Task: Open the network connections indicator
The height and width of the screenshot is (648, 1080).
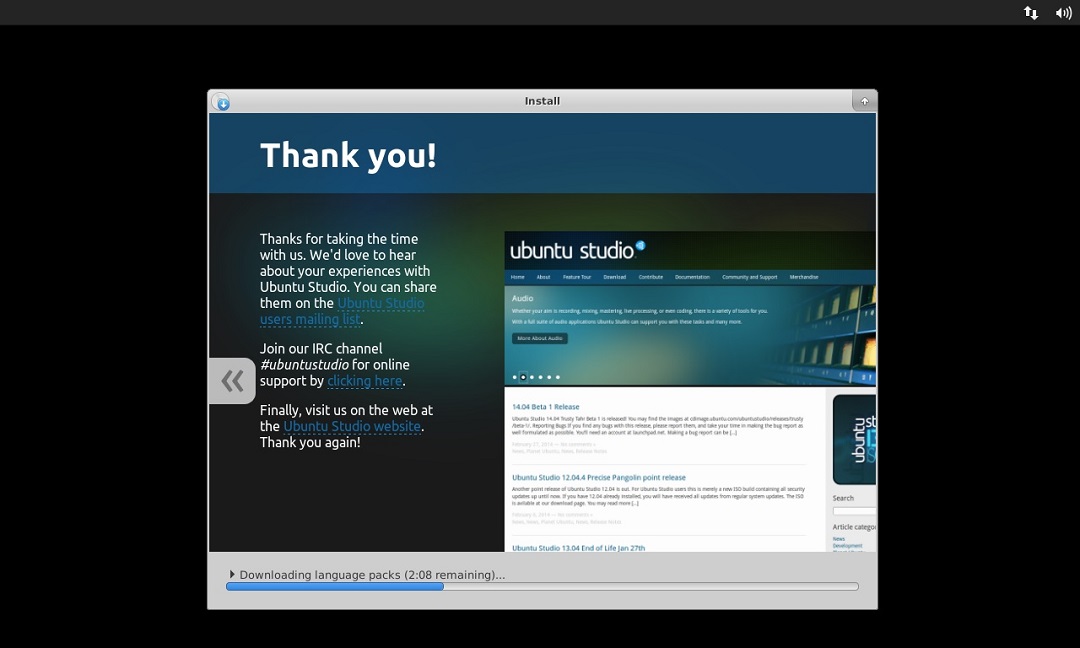Action: click(x=1030, y=12)
